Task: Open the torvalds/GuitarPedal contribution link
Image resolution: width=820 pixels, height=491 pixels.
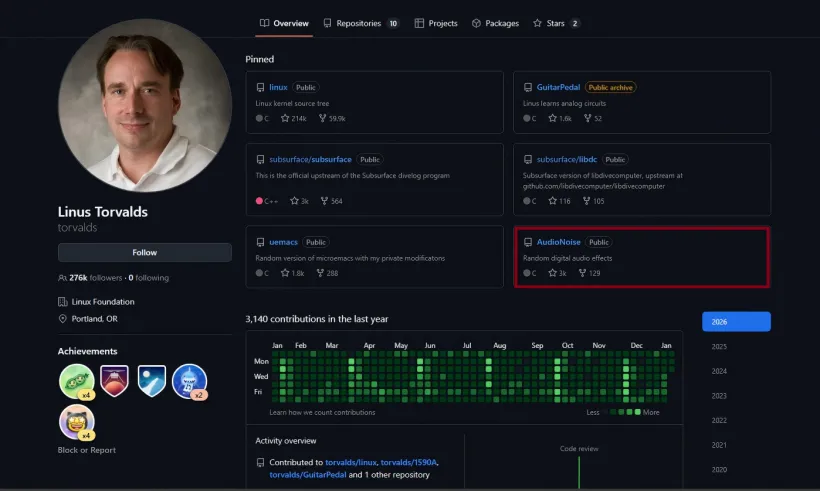Action: pos(308,475)
